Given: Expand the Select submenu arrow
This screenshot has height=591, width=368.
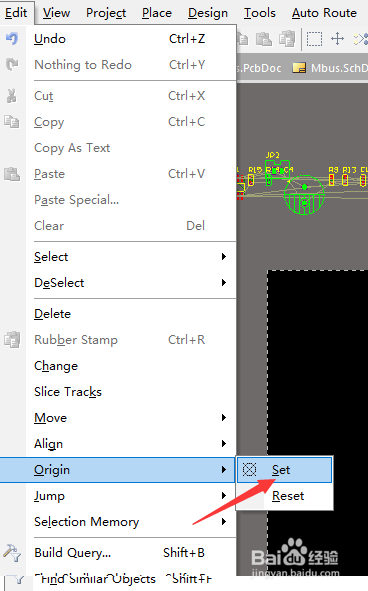Looking at the screenshot, I should pyautogui.click(x=224, y=257).
